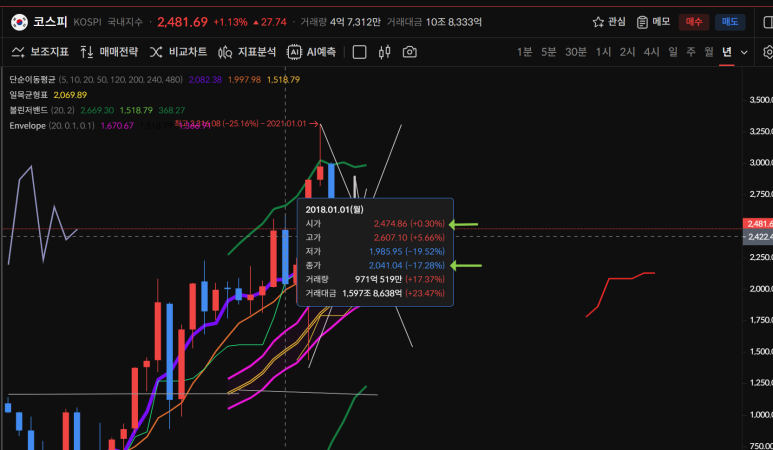Click the magenta 1,670.67 Envelope value
Screen dimensions: 773x450
pos(117,126)
